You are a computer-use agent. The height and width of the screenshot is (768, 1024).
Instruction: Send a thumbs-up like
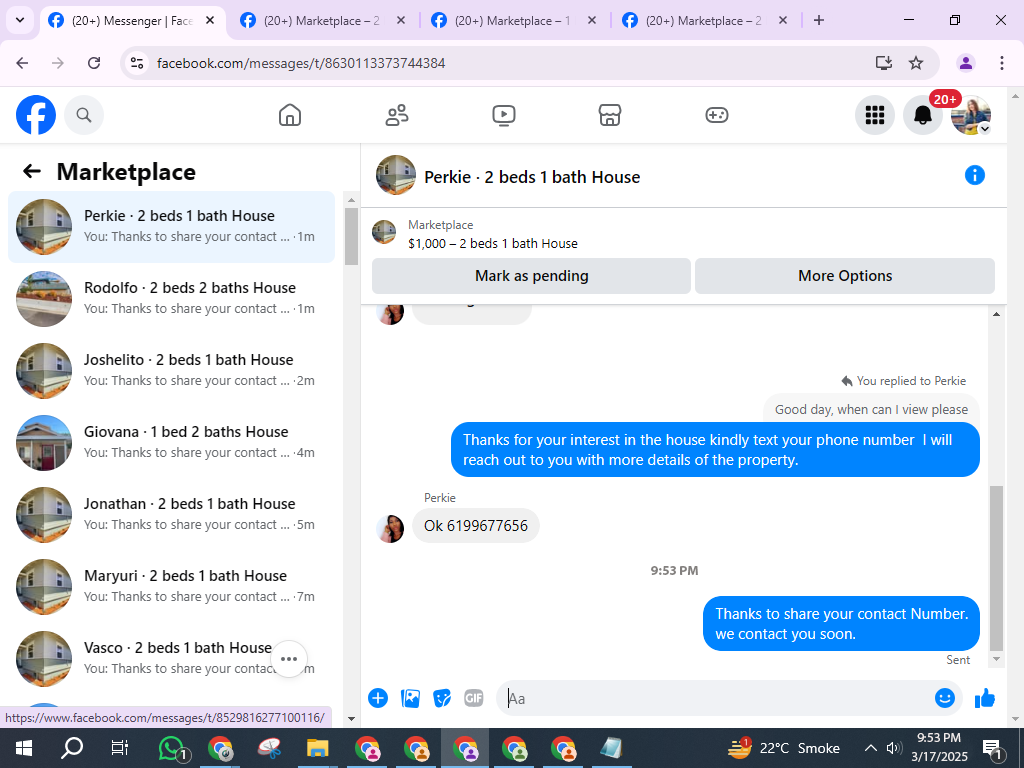coord(985,698)
